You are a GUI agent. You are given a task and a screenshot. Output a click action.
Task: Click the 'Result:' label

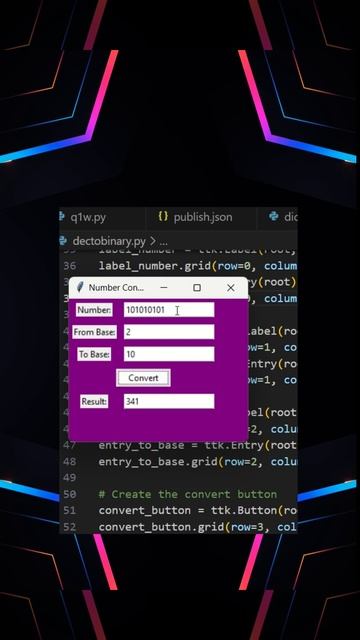pos(94,402)
